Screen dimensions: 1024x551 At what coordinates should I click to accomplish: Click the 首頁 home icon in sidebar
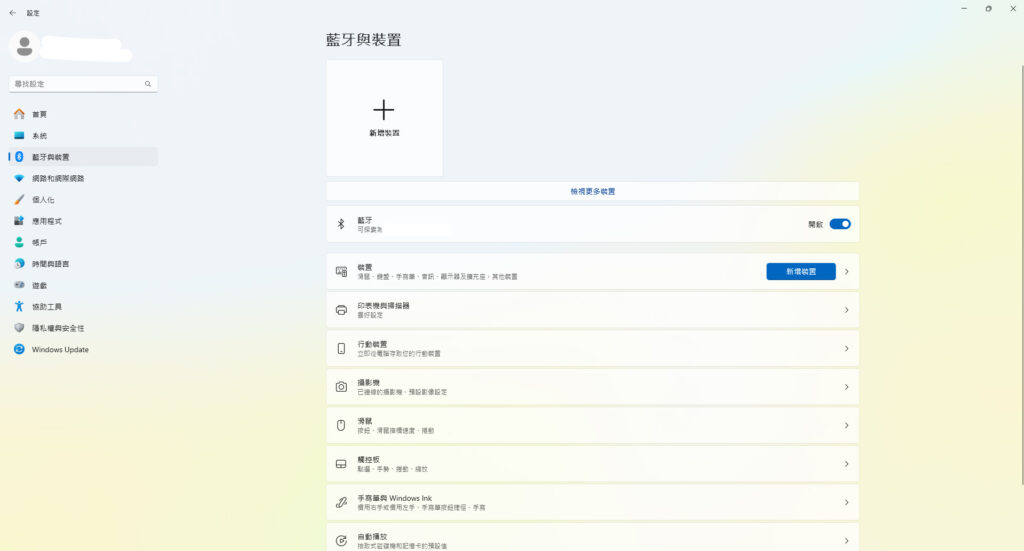[x=19, y=114]
